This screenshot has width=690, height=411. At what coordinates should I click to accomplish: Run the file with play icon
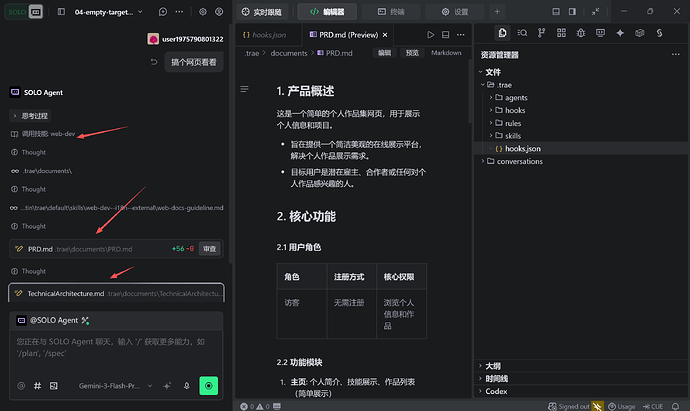coord(430,35)
